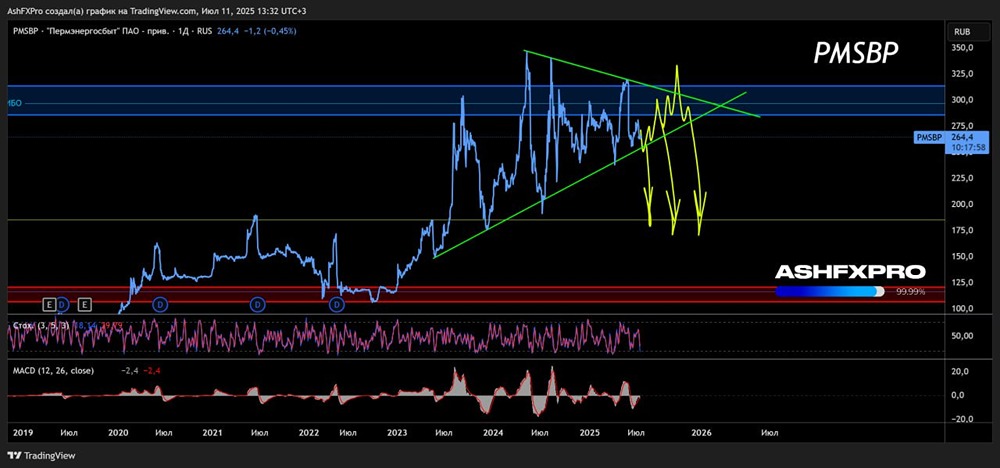1000x468 pixels.
Task: Click the 125,0 price axis label
Action: click(x=962, y=282)
